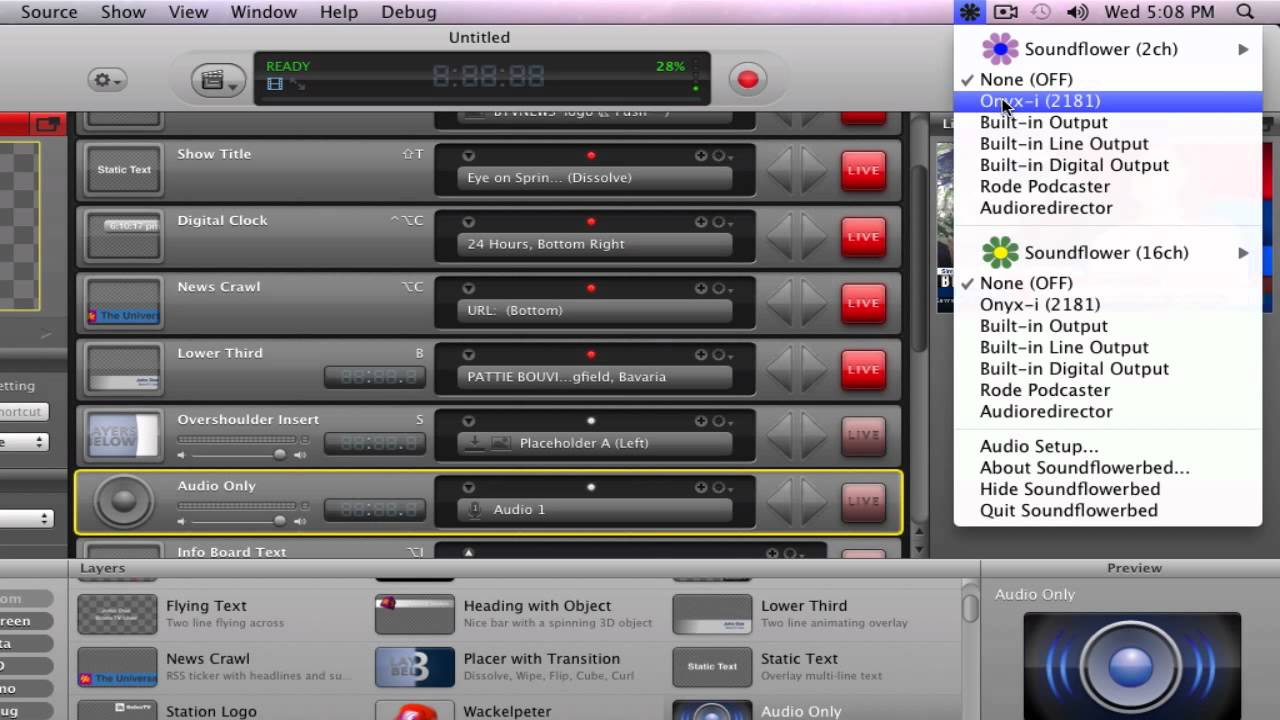
Task: Choose About Soundflowerbed...
Action: pyautogui.click(x=1108, y=468)
